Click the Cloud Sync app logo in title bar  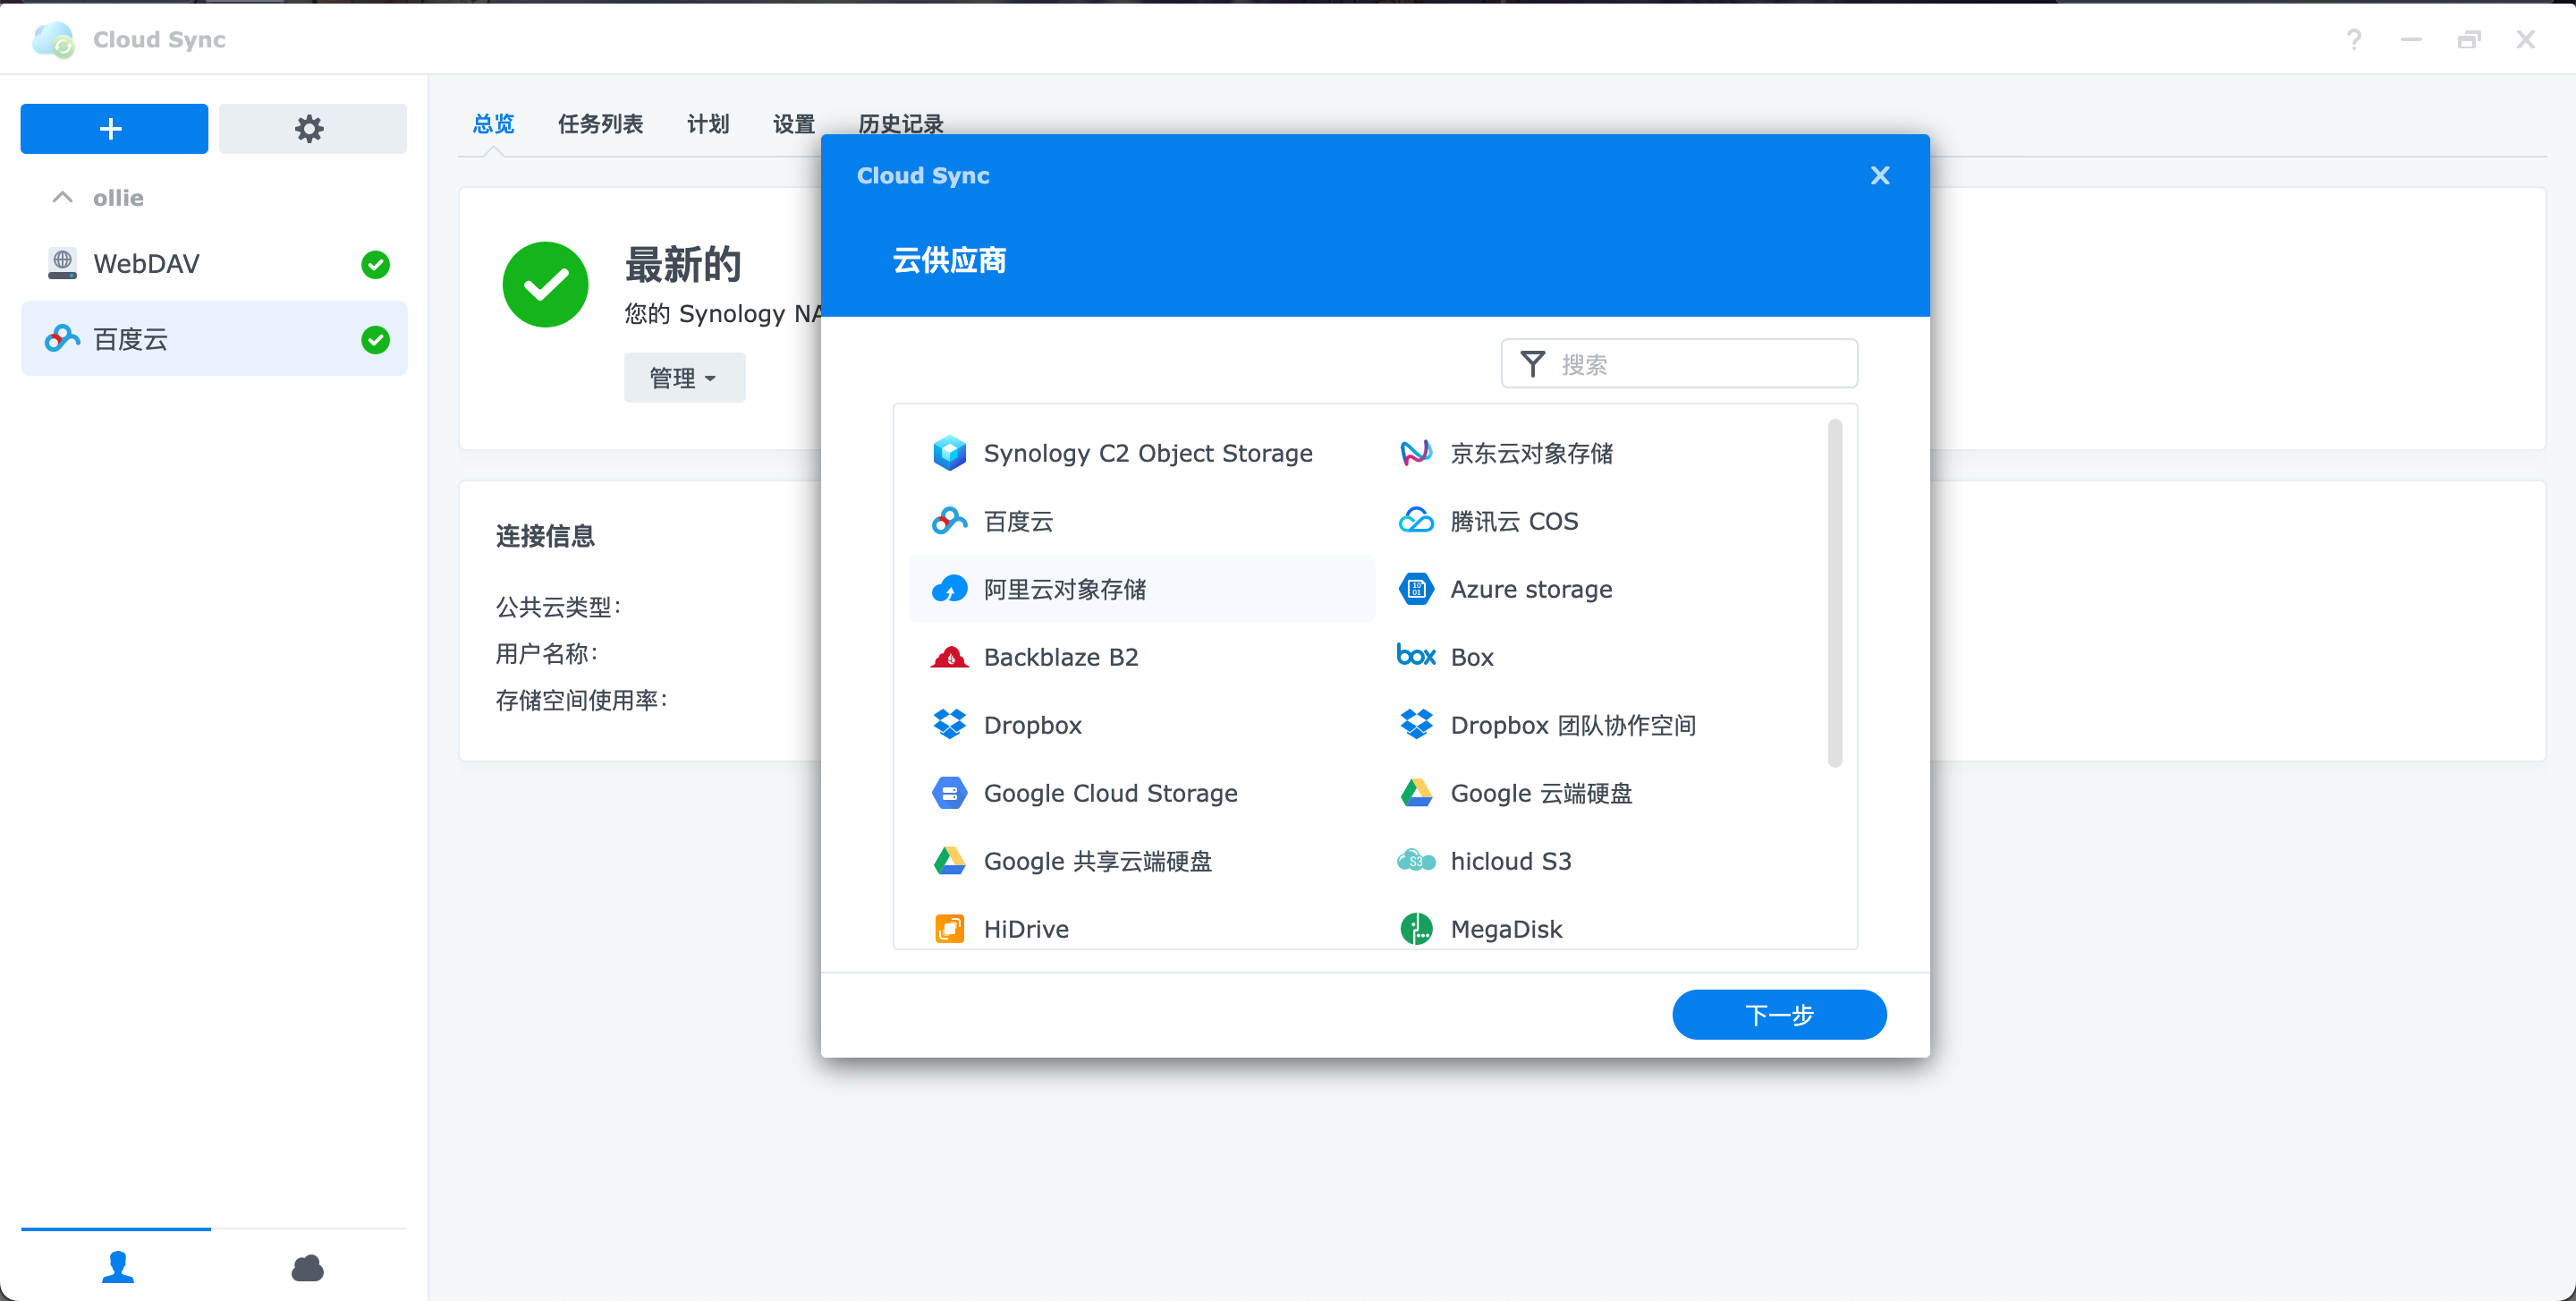(54, 40)
